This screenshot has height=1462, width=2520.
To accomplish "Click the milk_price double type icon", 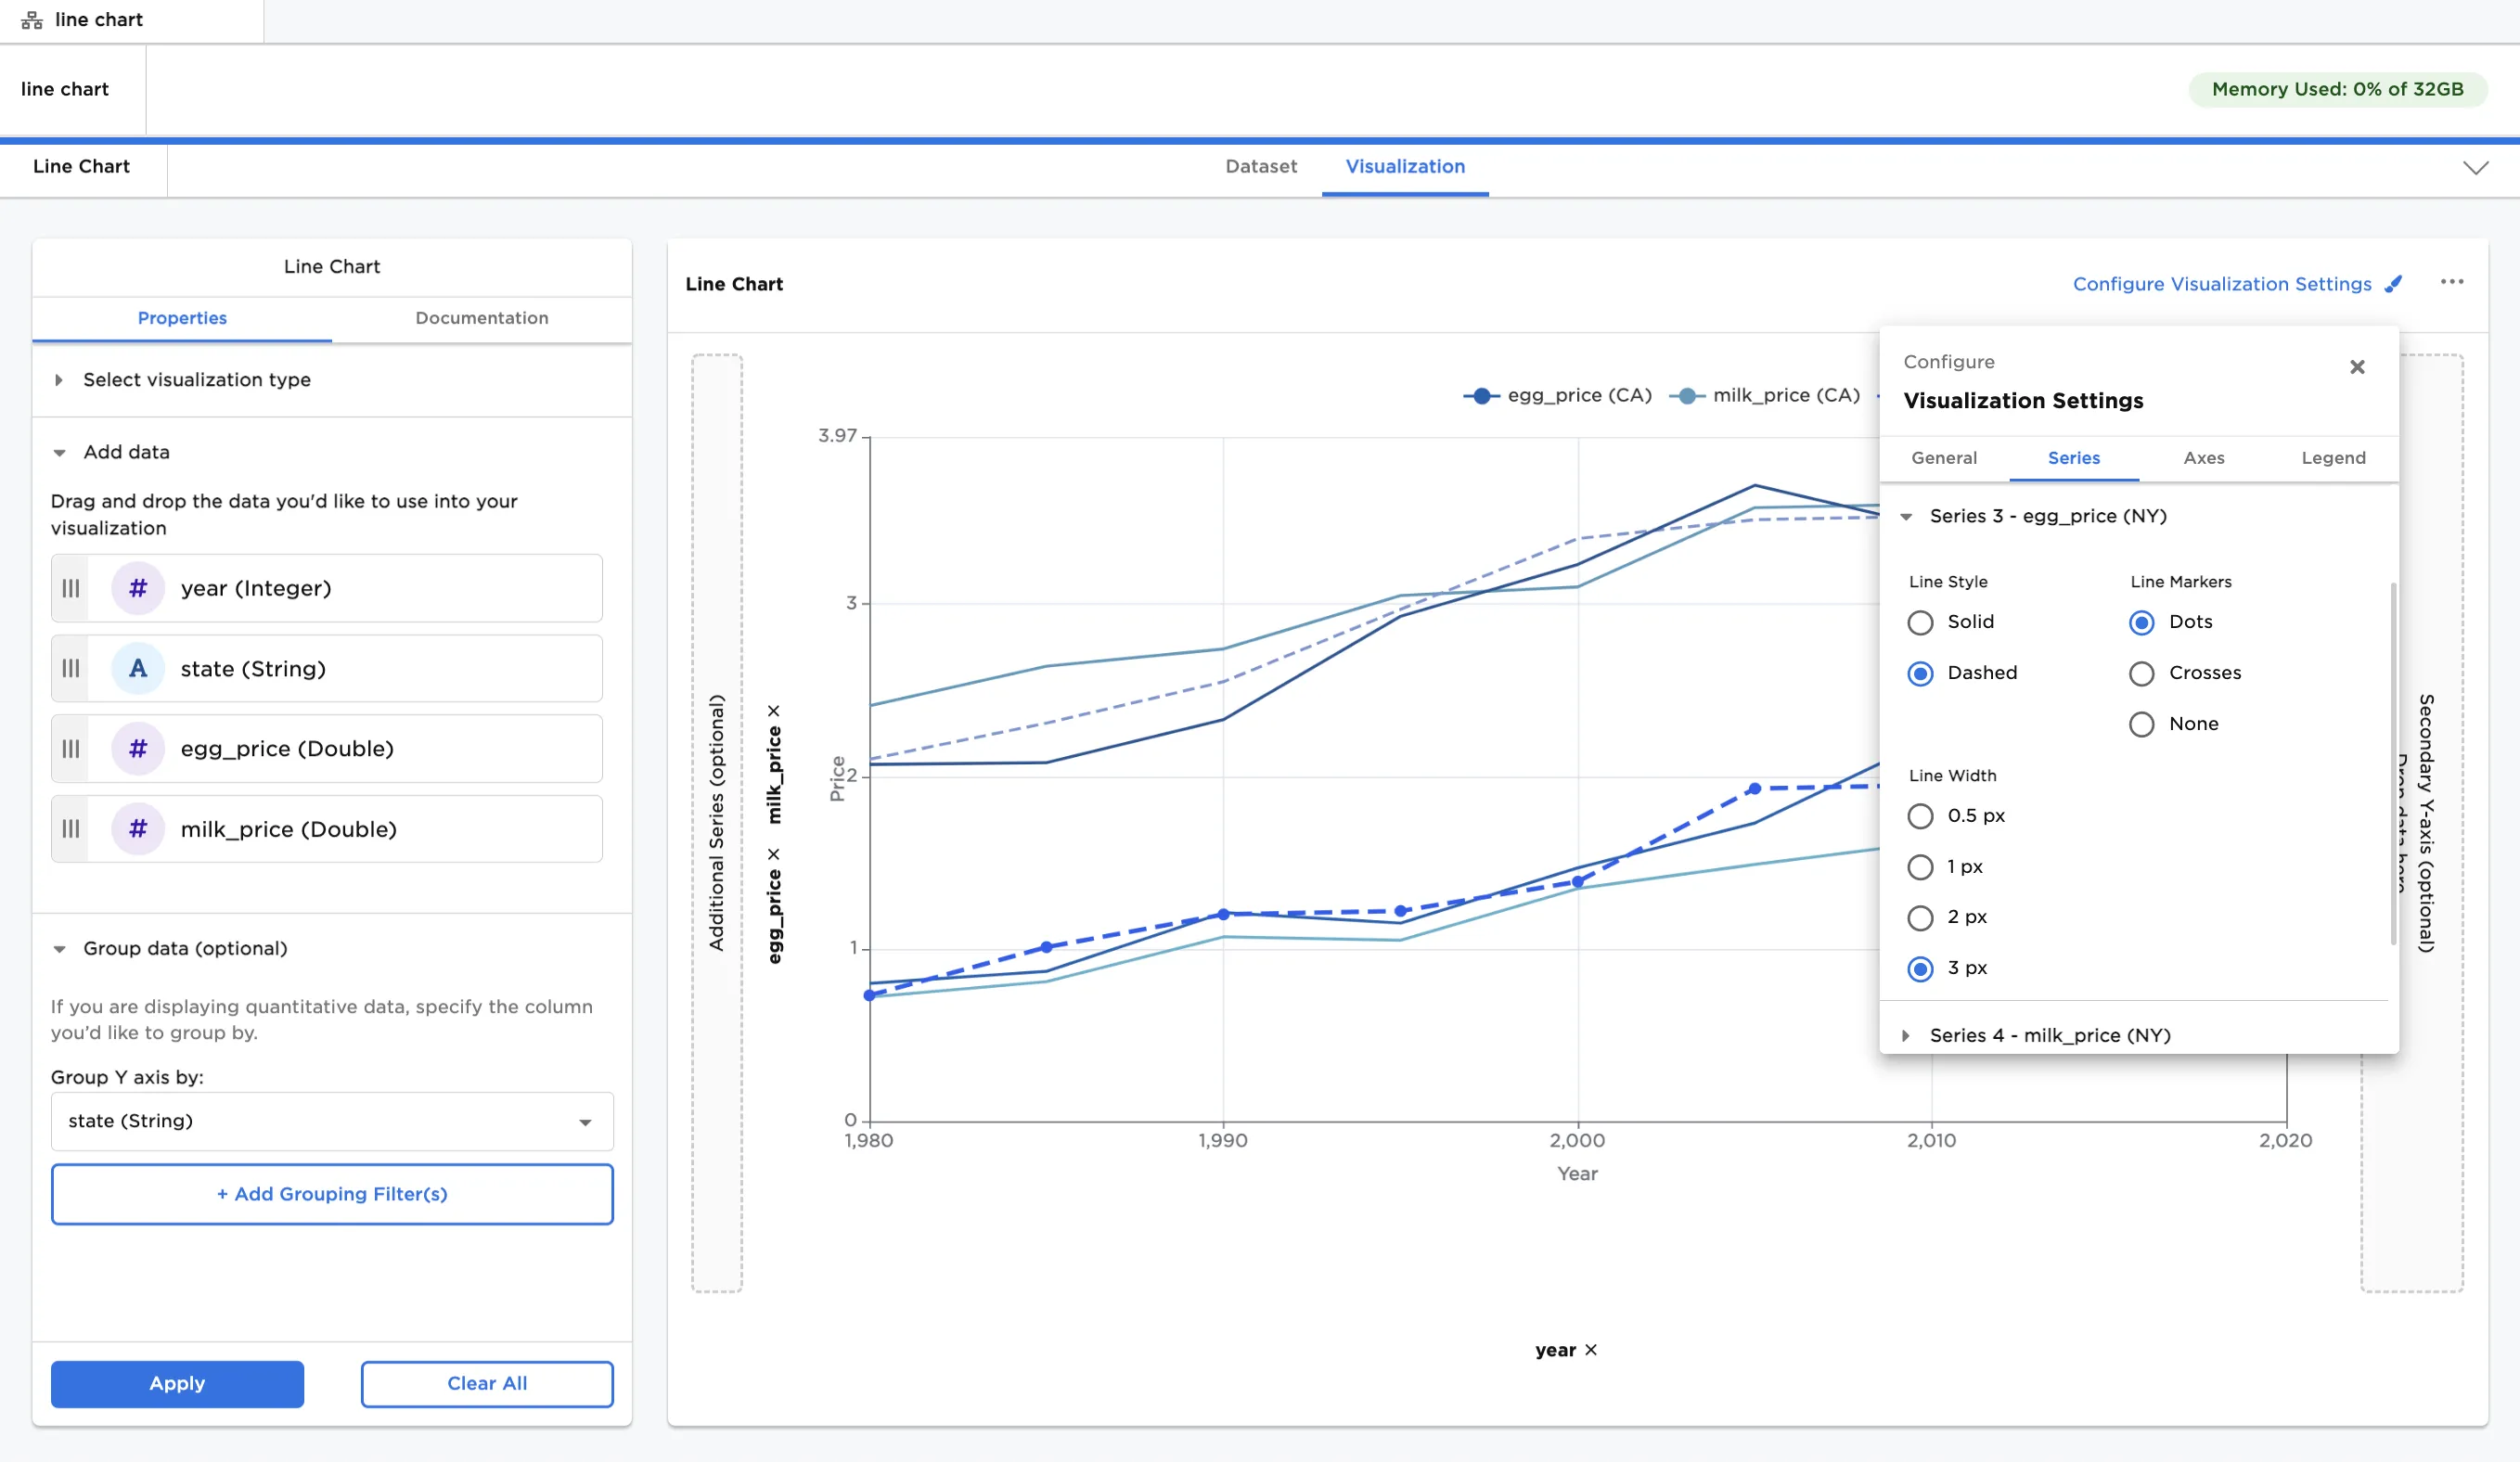I will tap(138, 829).
